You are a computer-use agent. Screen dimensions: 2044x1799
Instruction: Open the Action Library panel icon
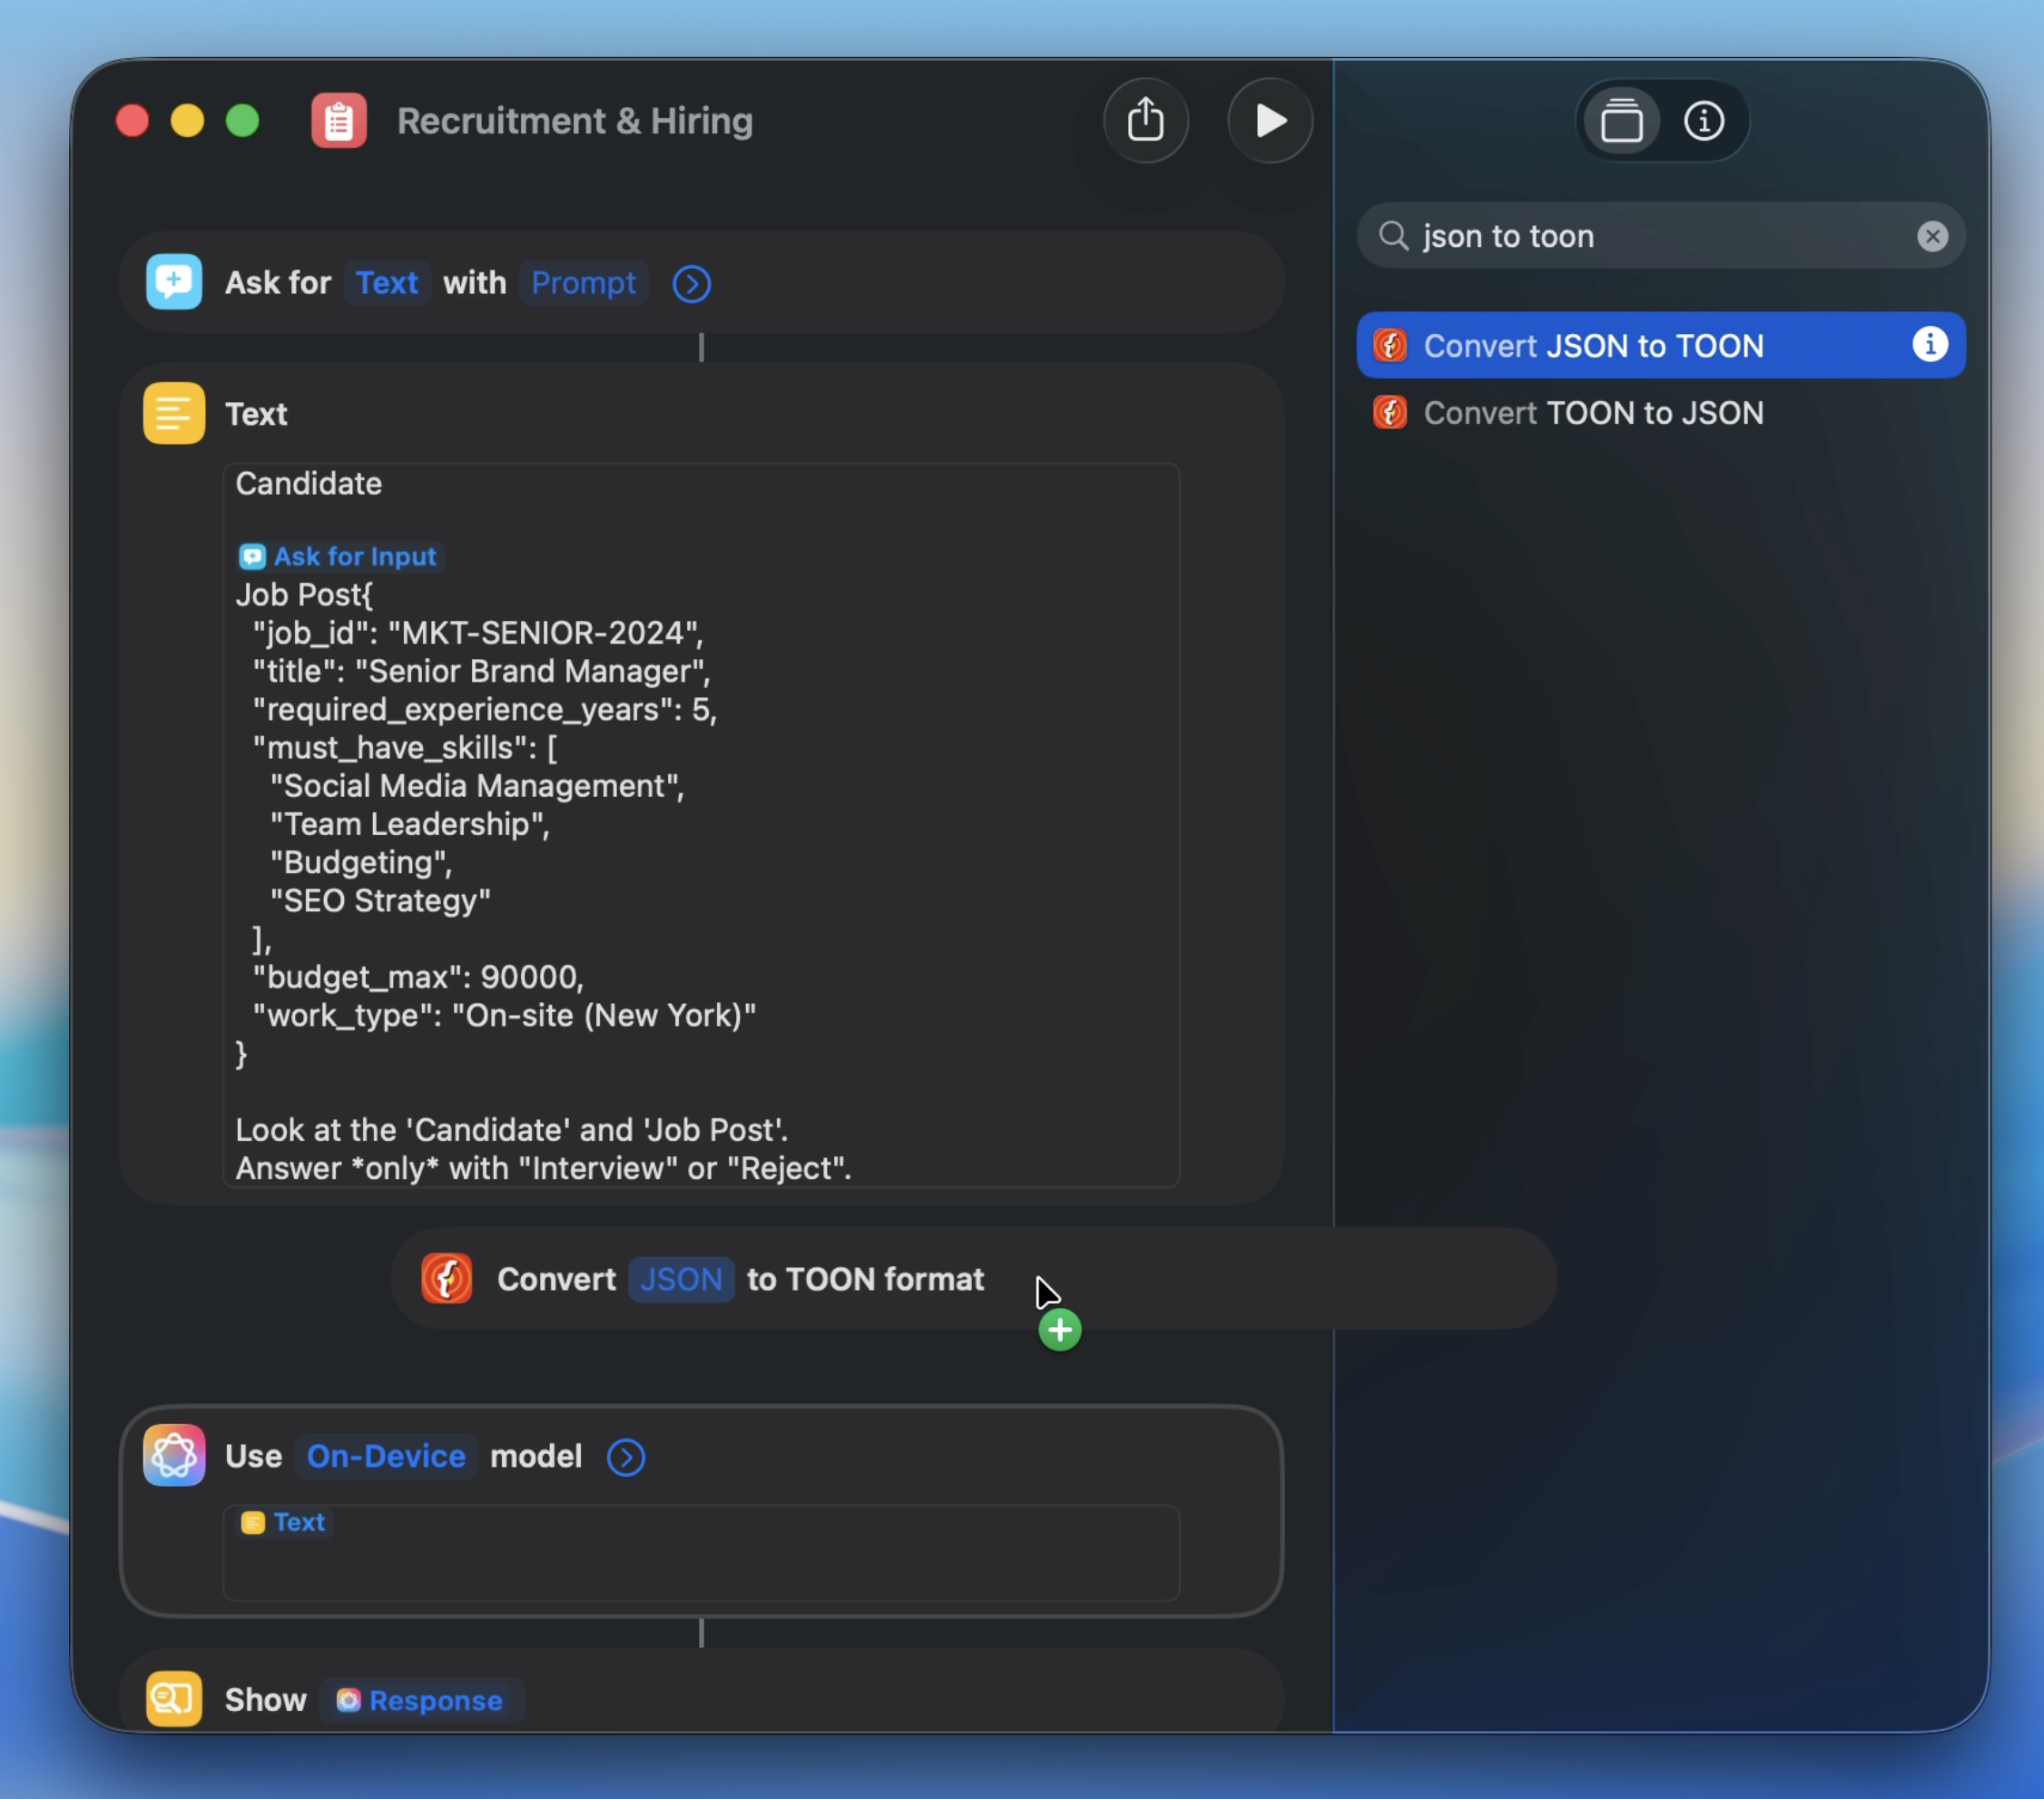(1621, 121)
